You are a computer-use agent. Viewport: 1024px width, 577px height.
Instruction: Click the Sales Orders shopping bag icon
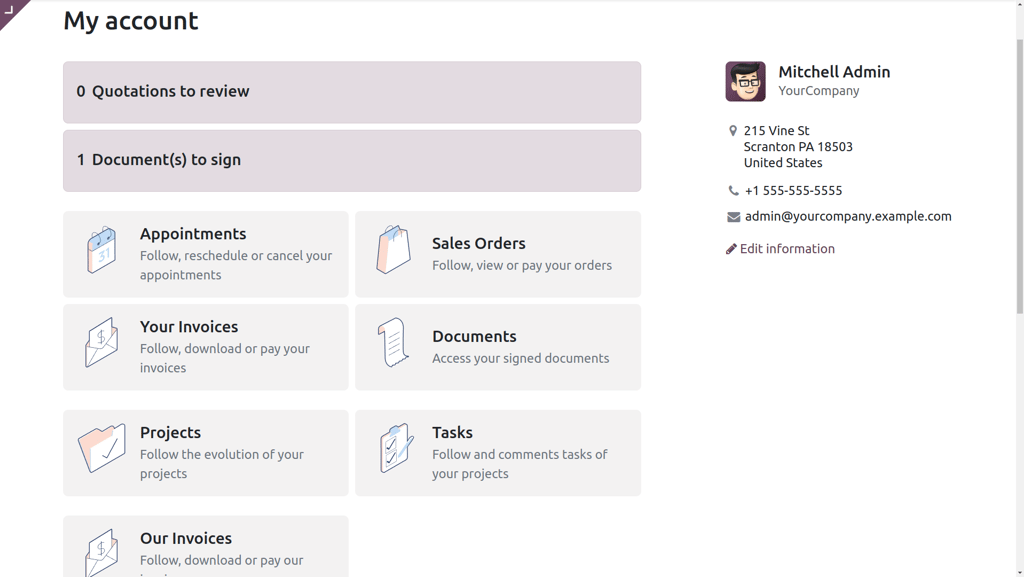393,250
